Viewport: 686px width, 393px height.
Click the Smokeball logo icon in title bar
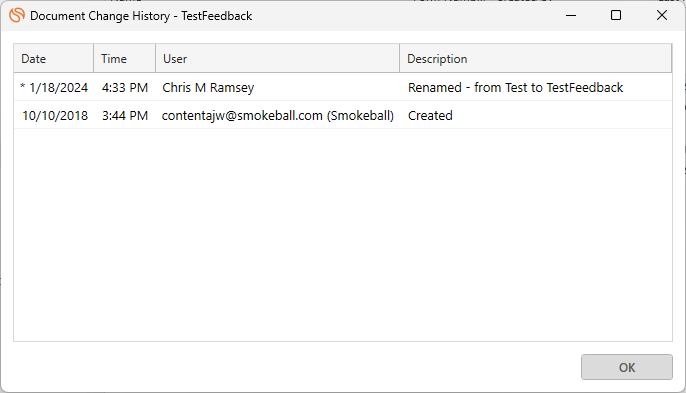[17, 15]
